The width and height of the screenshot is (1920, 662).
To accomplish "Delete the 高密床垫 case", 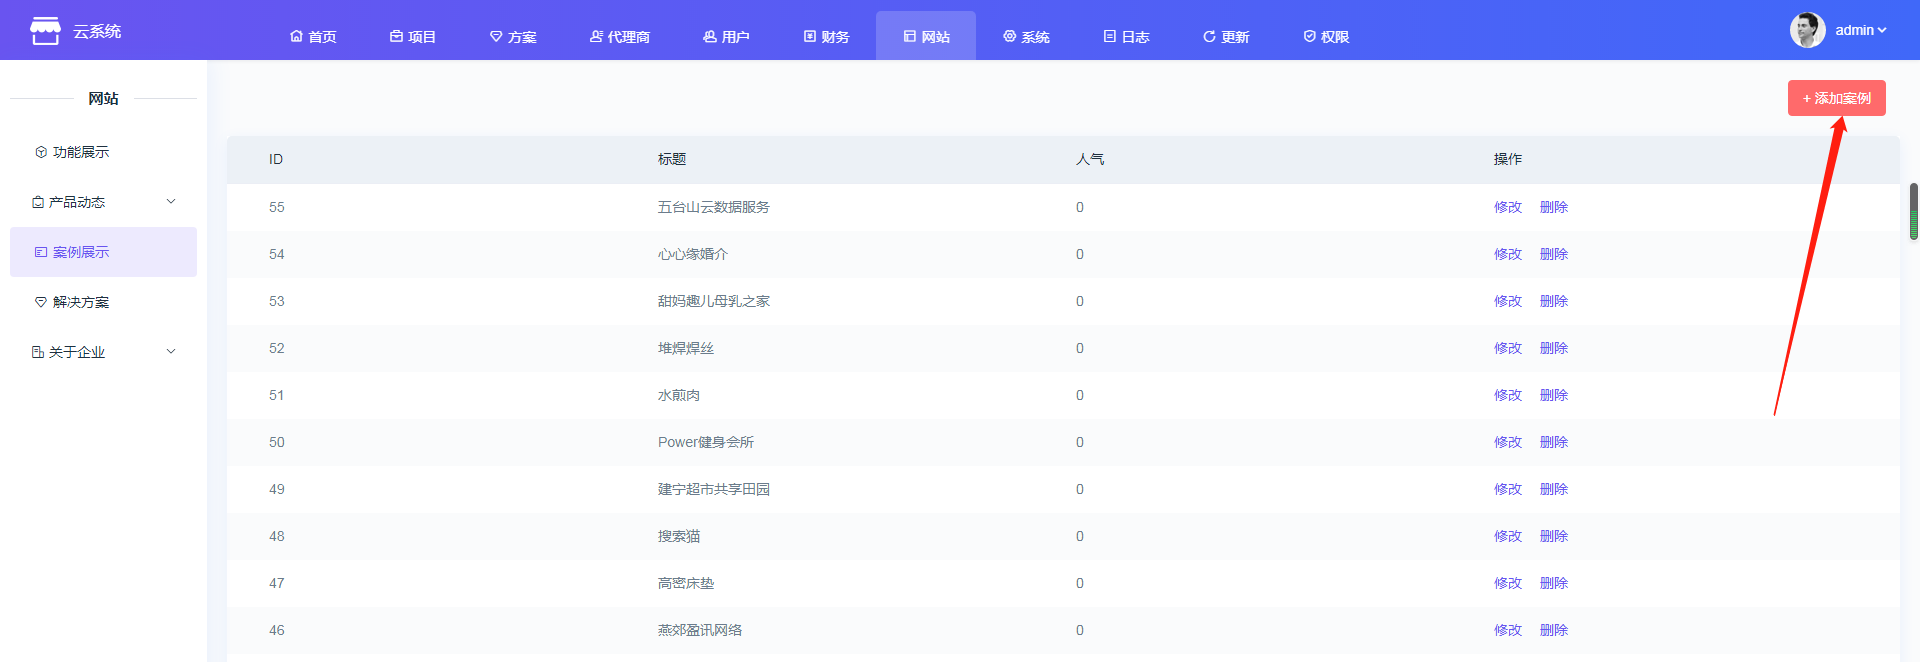I will point(1554,583).
